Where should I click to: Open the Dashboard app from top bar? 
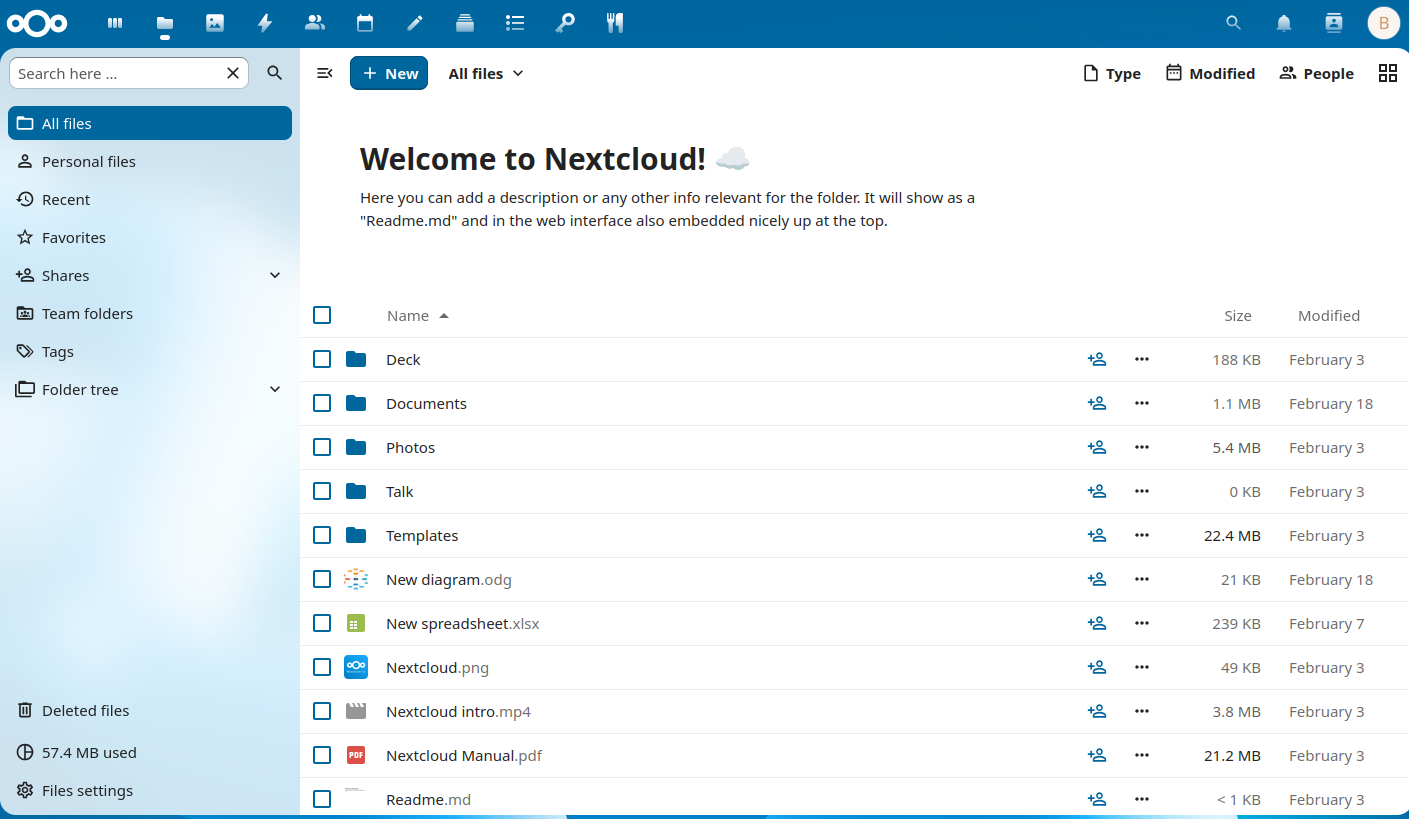(x=115, y=23)
